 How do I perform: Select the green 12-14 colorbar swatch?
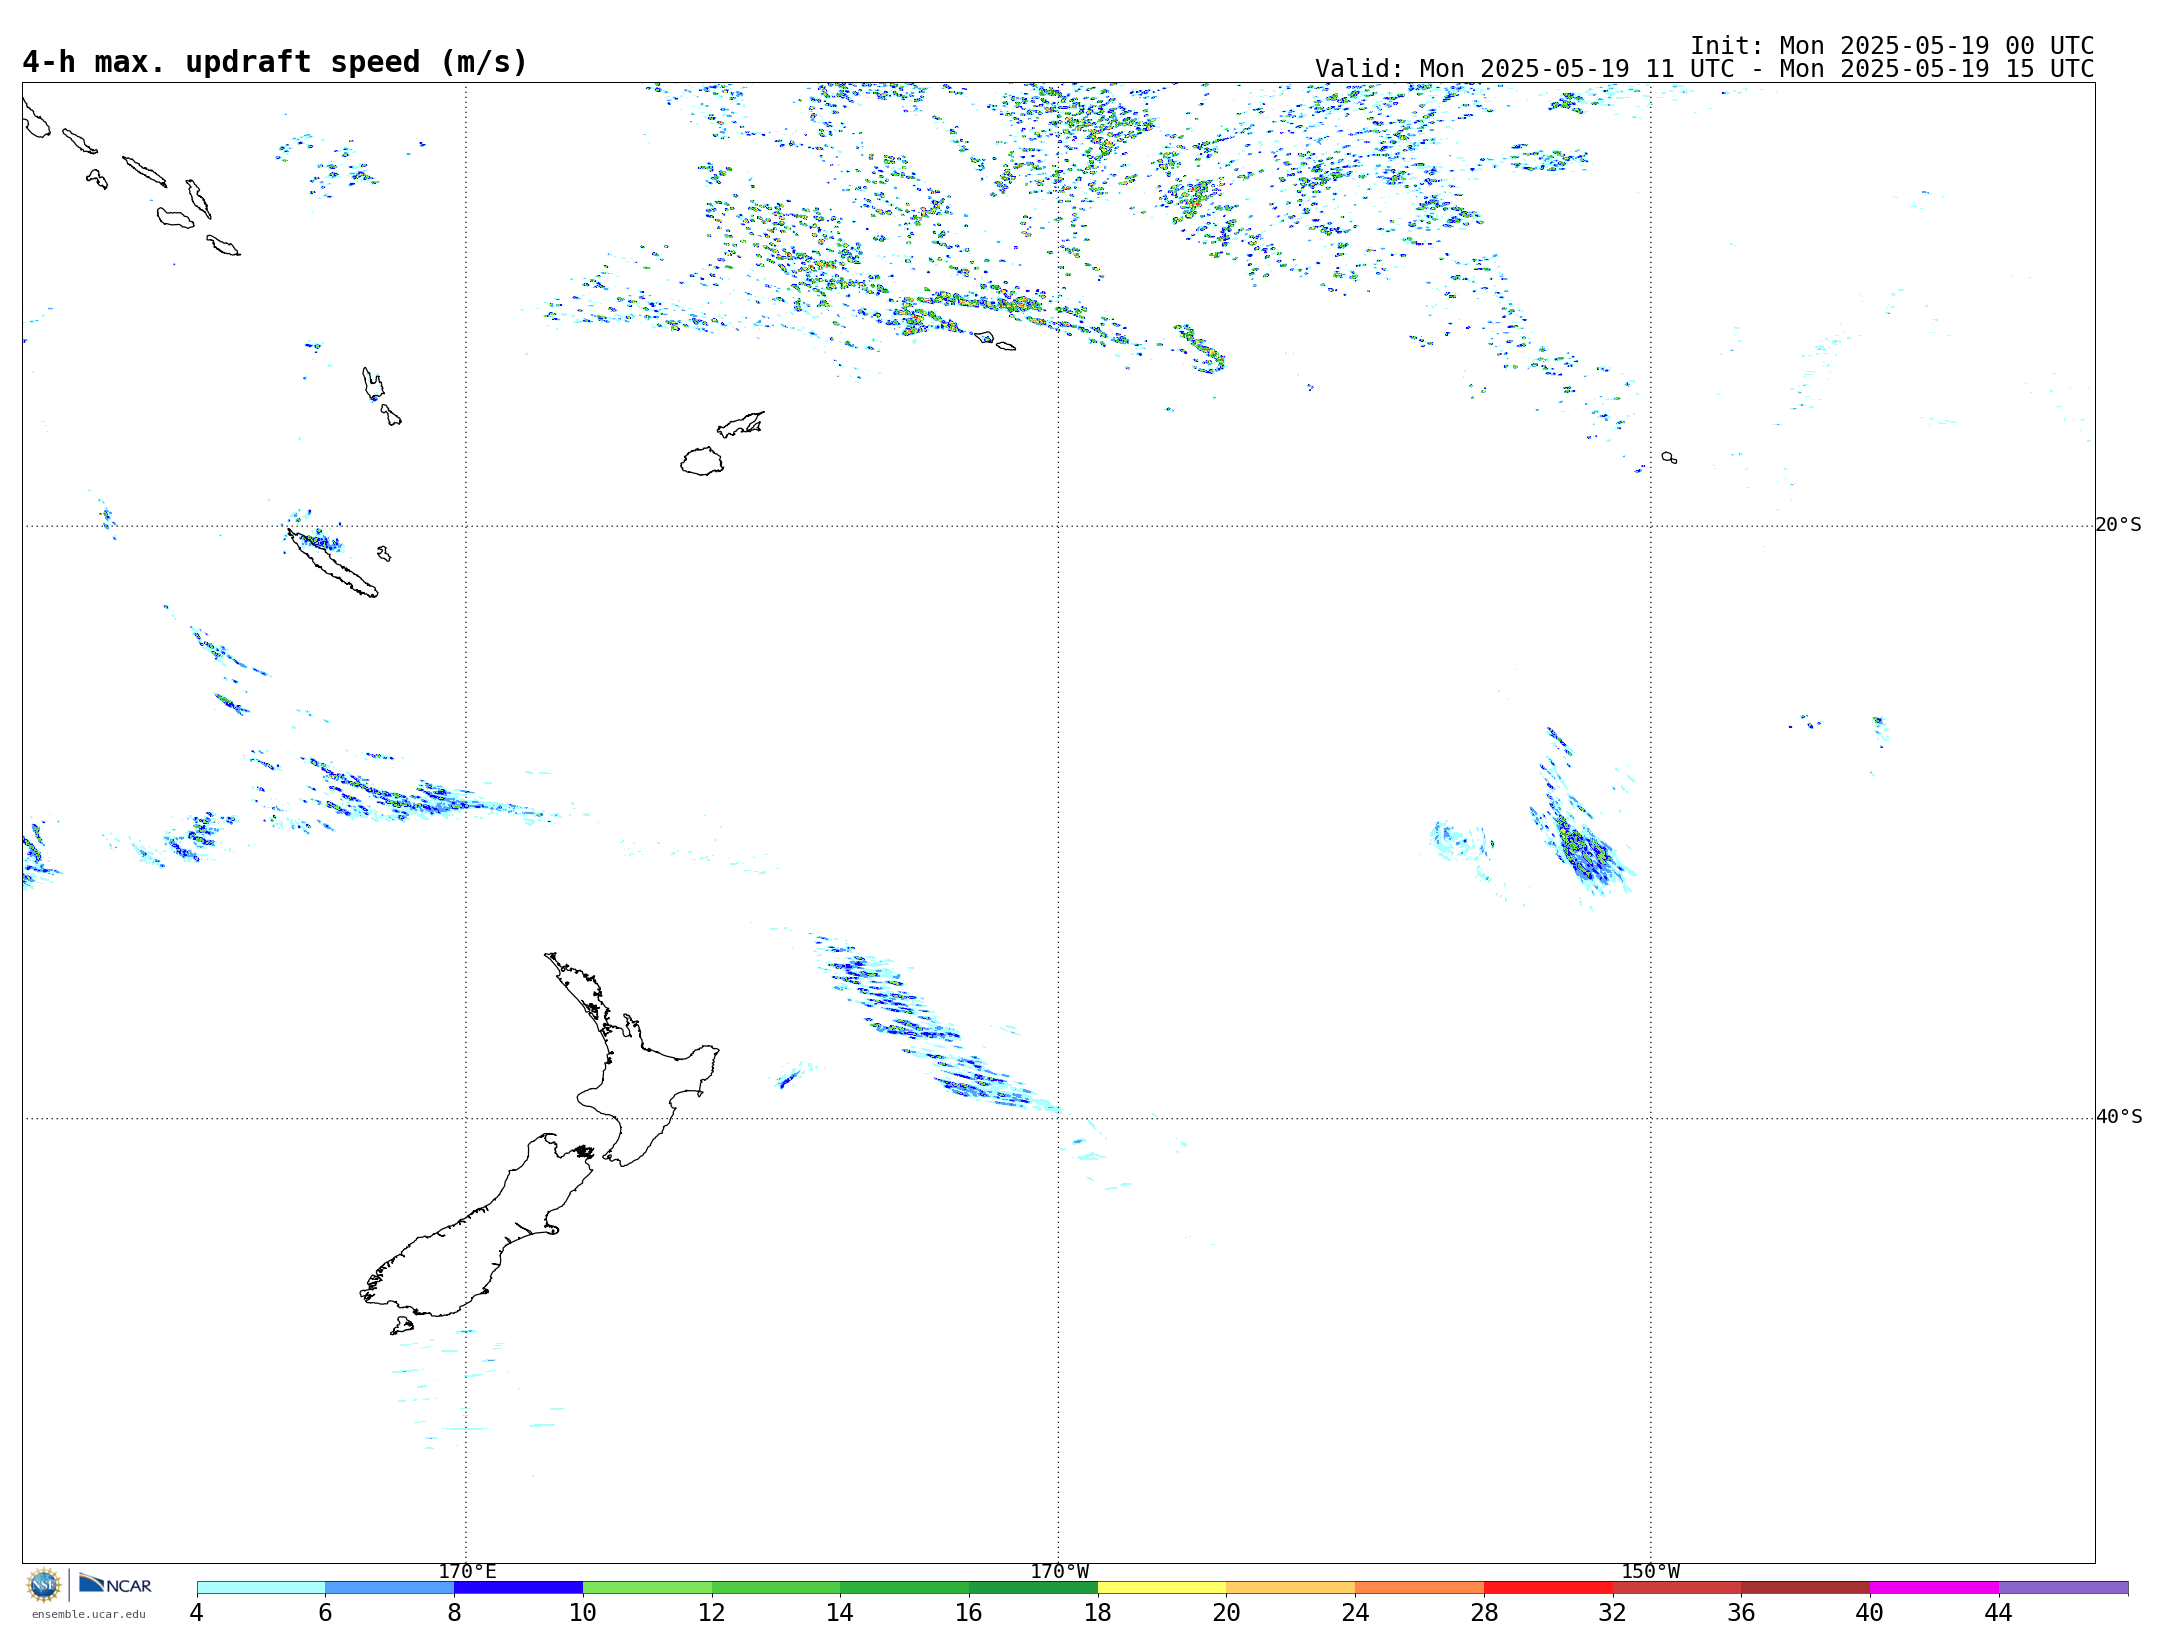[776, 1588]
